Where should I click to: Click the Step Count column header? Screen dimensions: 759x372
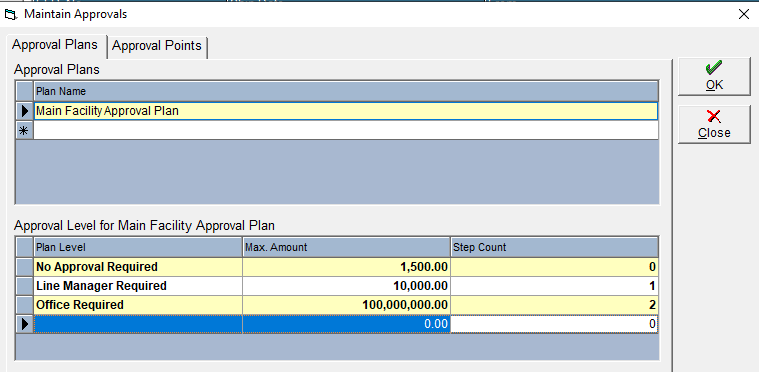coord(554,247)
